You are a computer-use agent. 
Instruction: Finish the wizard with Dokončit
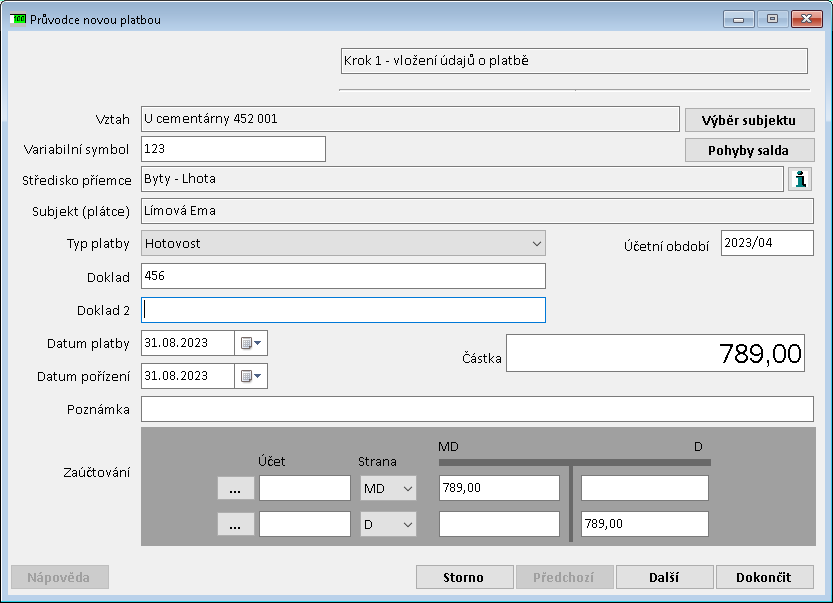pyautogui.click(x=764, y=577)
